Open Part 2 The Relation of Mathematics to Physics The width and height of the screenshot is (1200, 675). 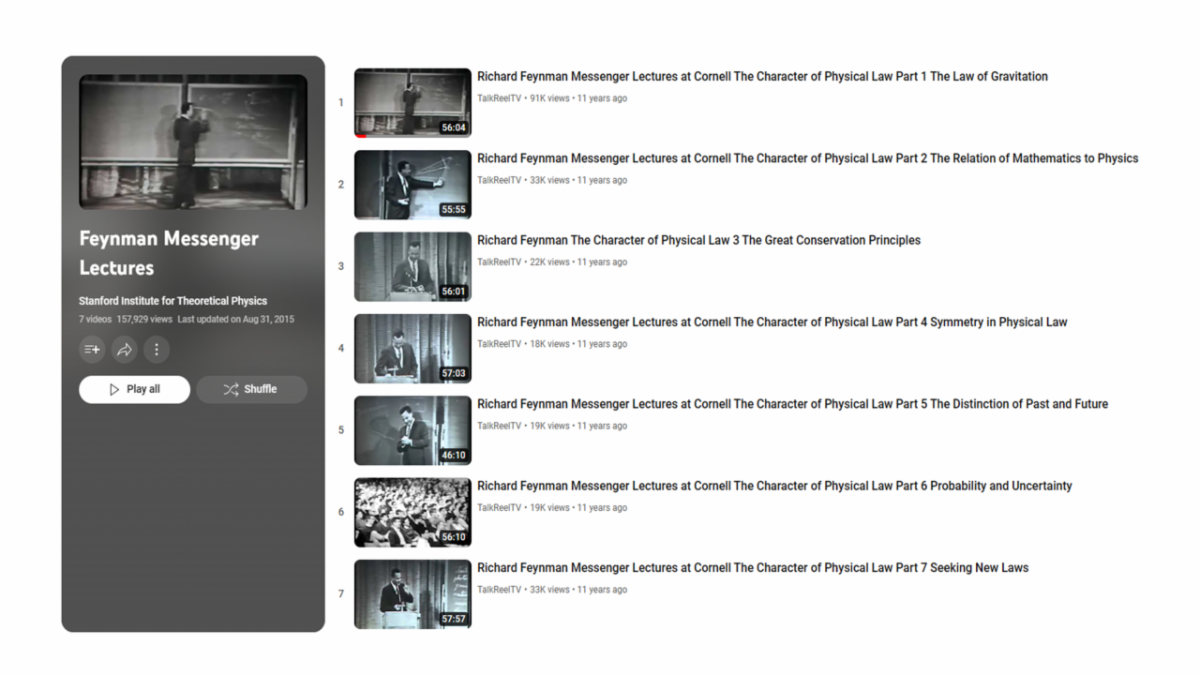point(807,158)
